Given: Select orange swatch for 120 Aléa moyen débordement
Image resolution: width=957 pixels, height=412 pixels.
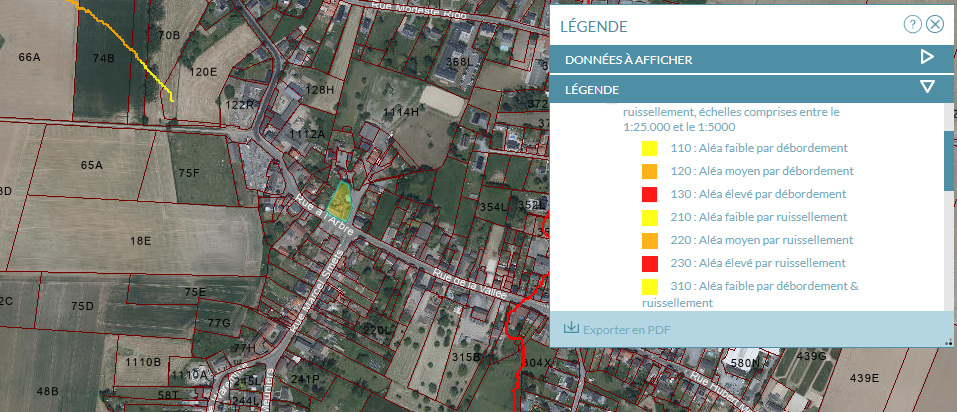Looking at the screenshot, I should pyautogui.click(x=649, y=172).
